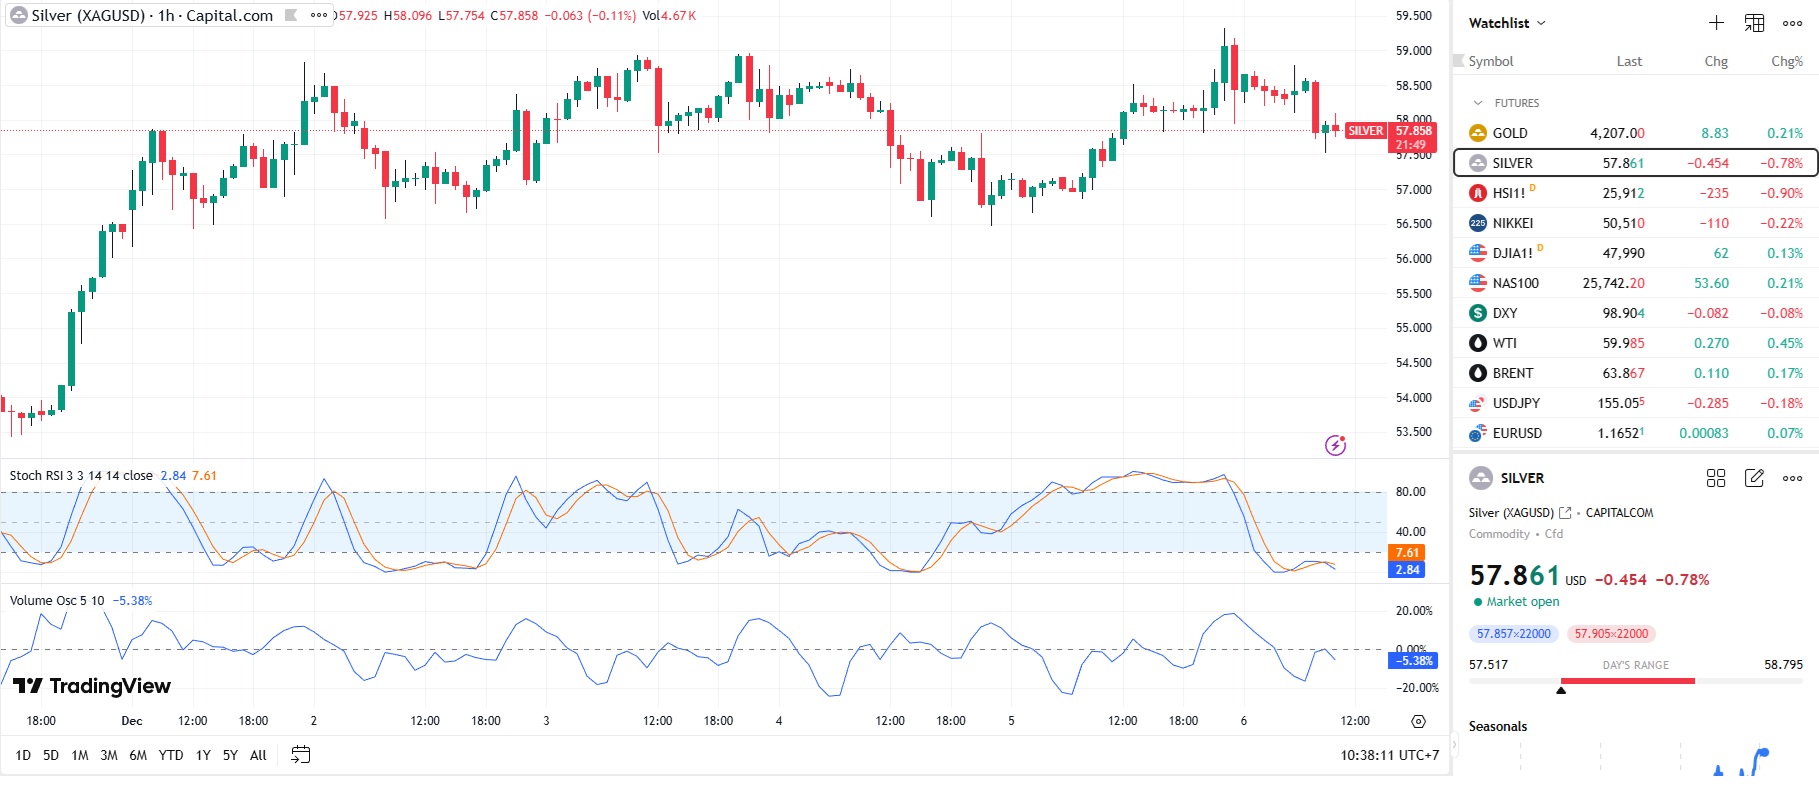Screen dimensions: 1819x789
Task: Open chart settings gear icon
Action: coord(1418,721)
